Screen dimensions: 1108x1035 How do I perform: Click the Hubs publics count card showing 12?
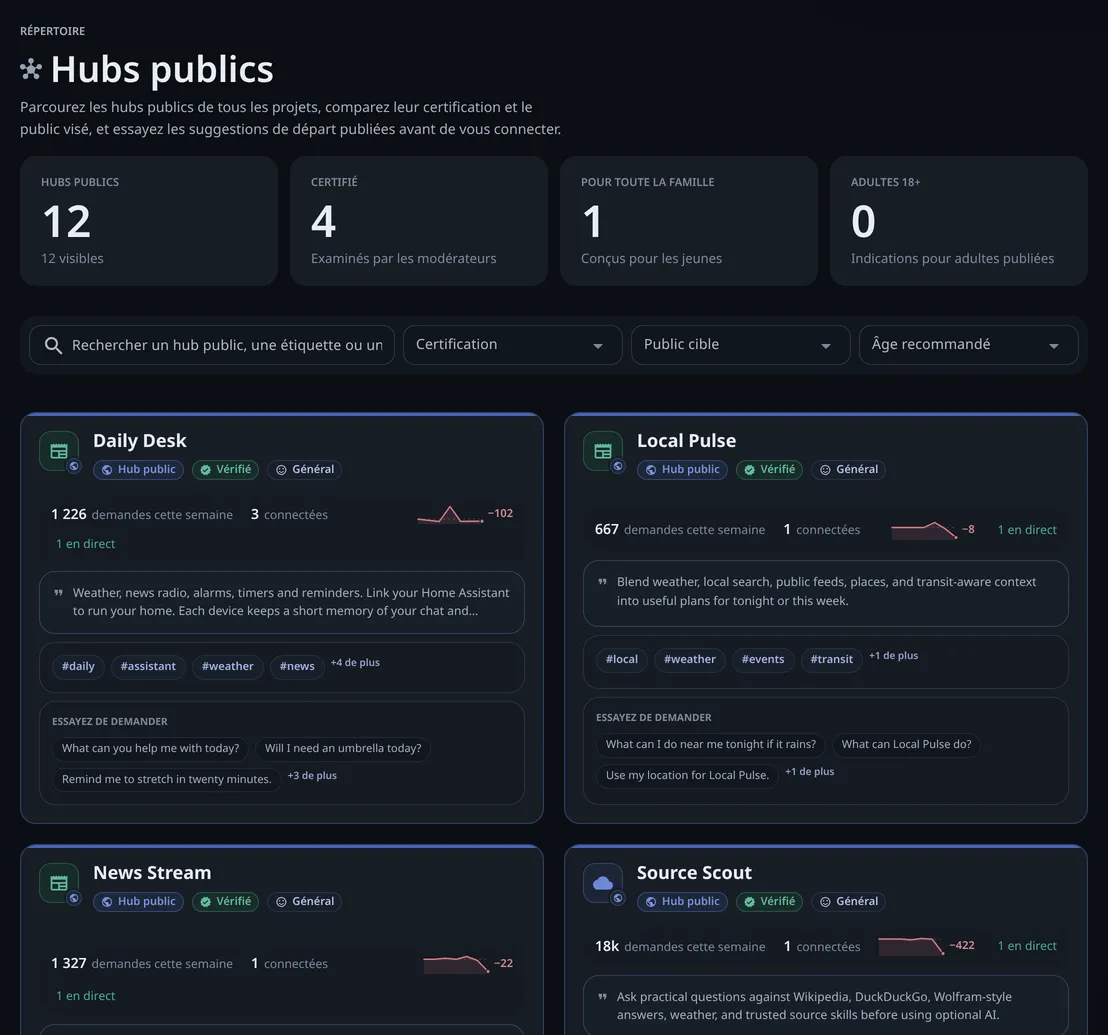tap(149, 221)
